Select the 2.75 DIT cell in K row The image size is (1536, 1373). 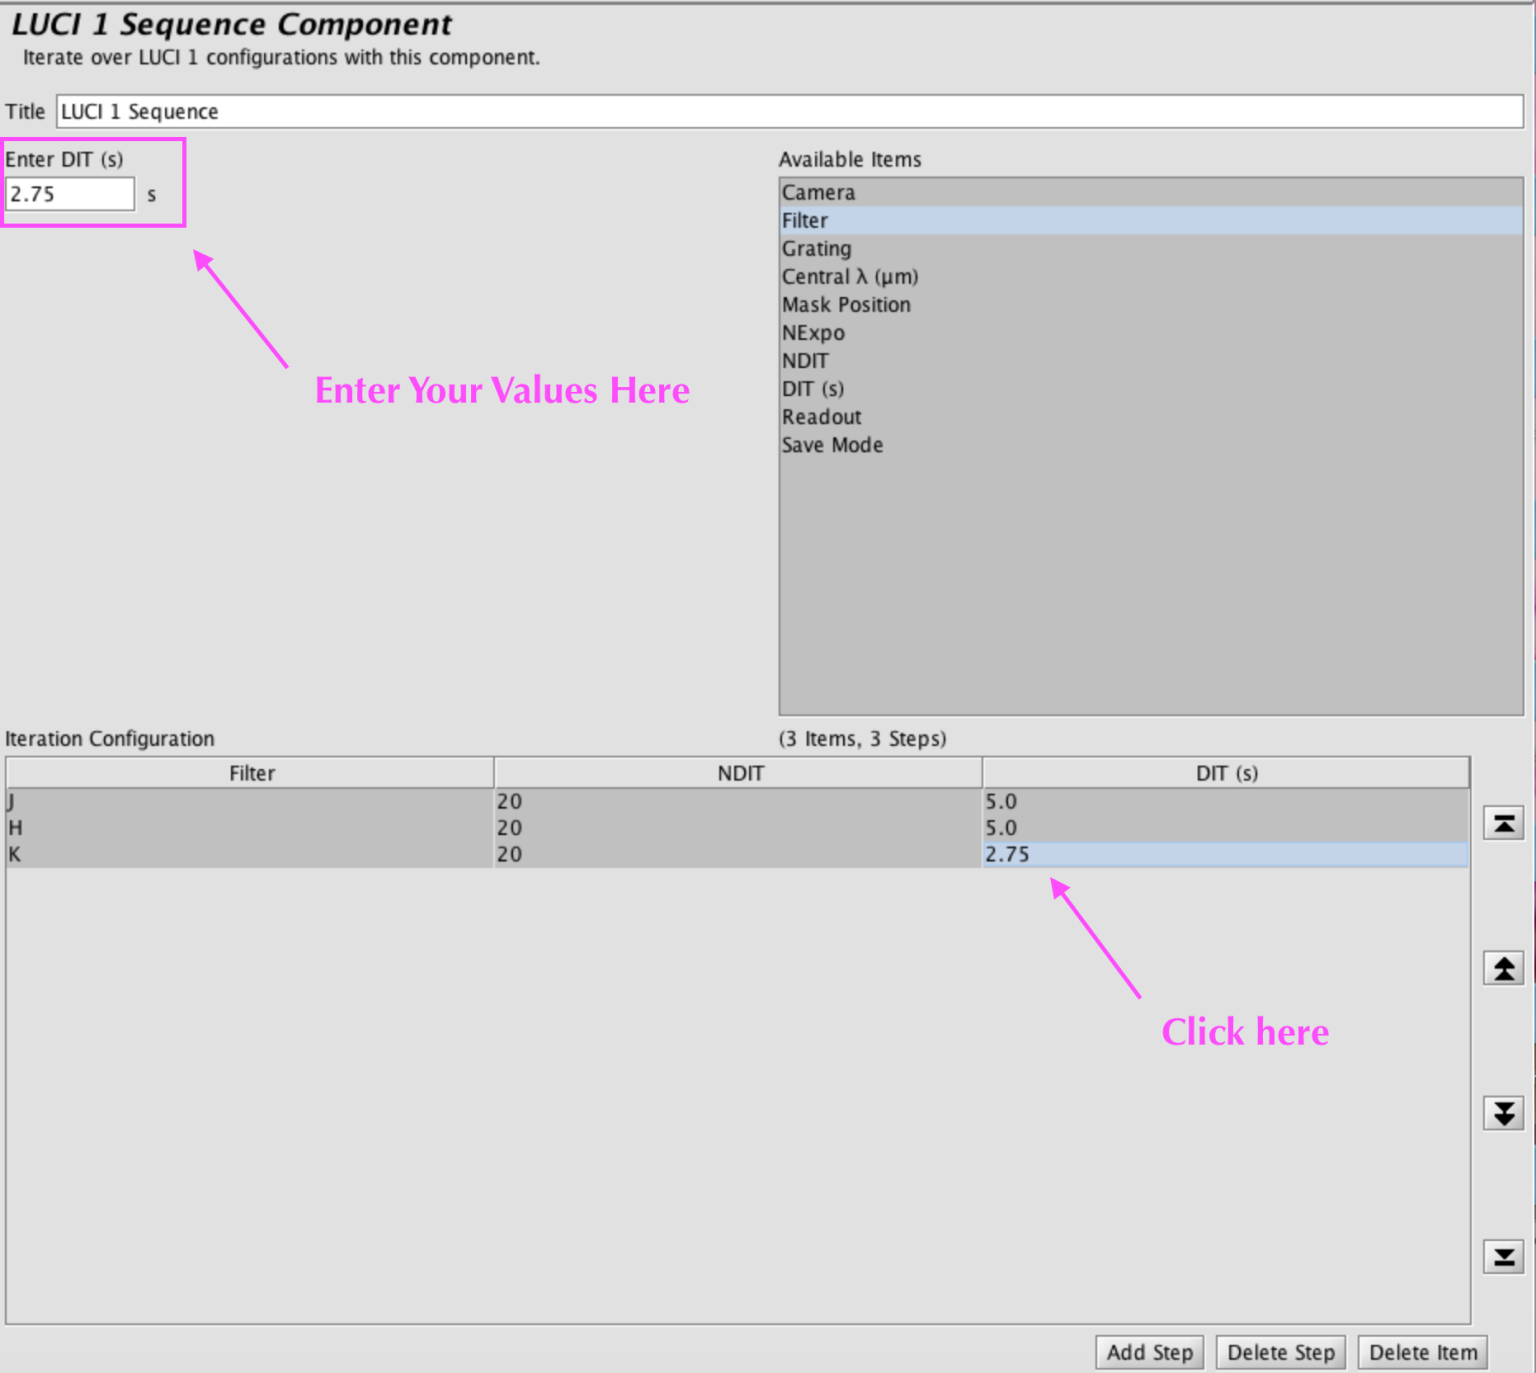[1226, 854]
